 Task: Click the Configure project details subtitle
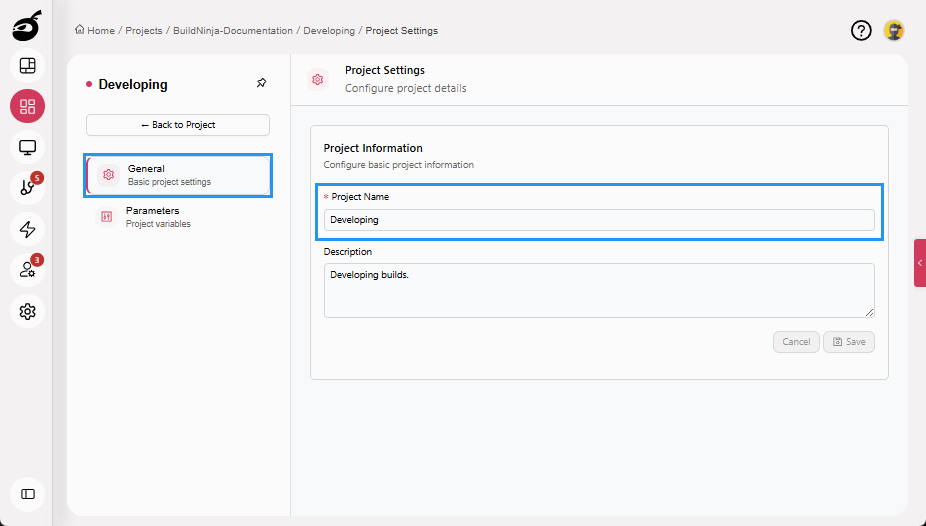406,88
